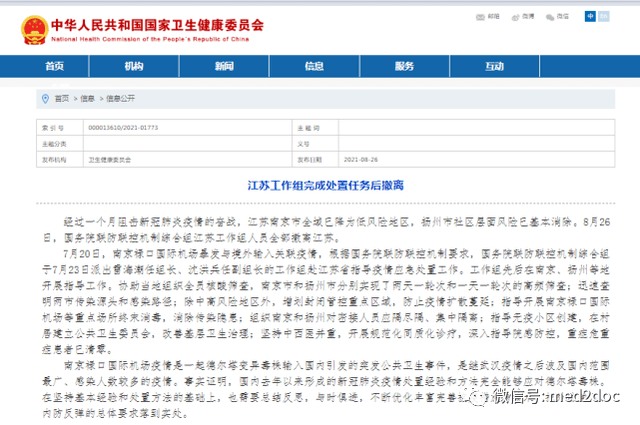
Task: Click the article title 江苏工作组完成处置任务后撤离
Action: [x=326, y=186]
